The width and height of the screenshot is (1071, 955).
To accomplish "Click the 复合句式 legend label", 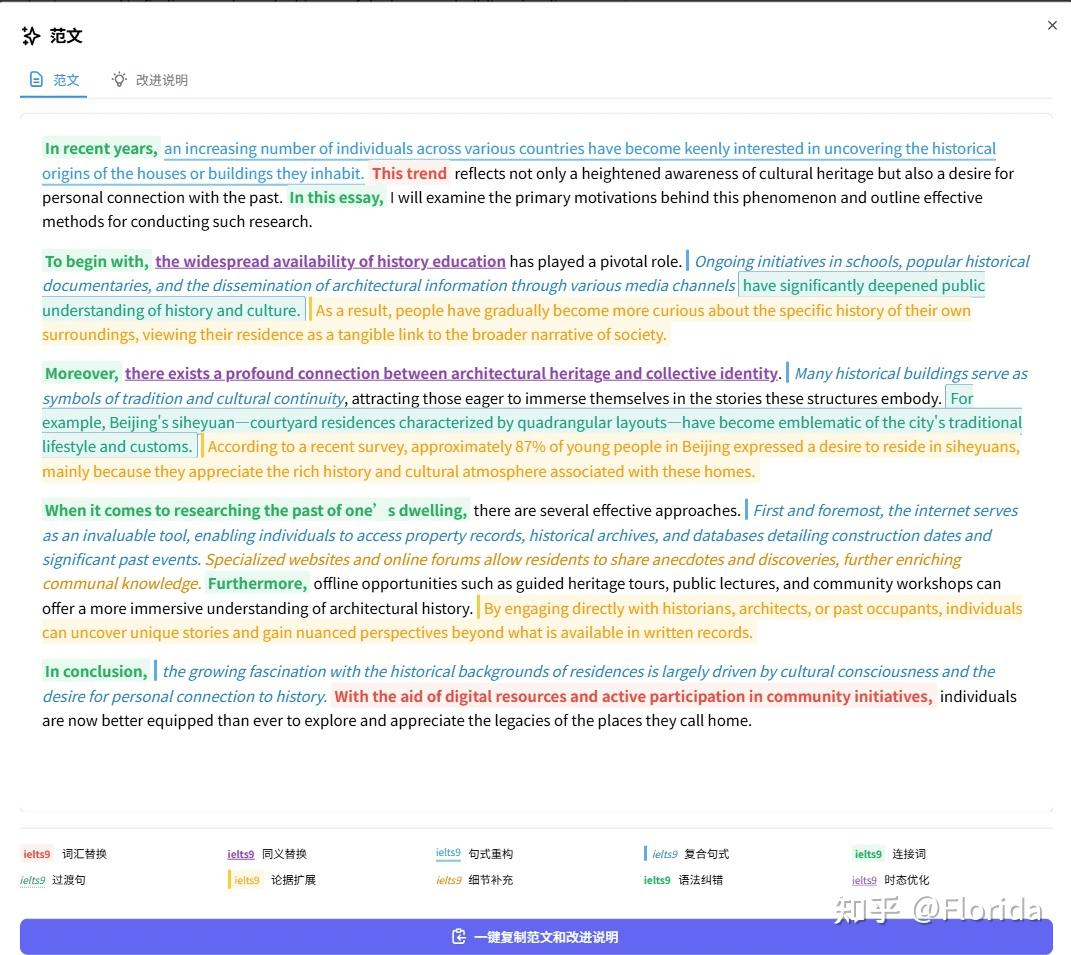I will (706, 854).
